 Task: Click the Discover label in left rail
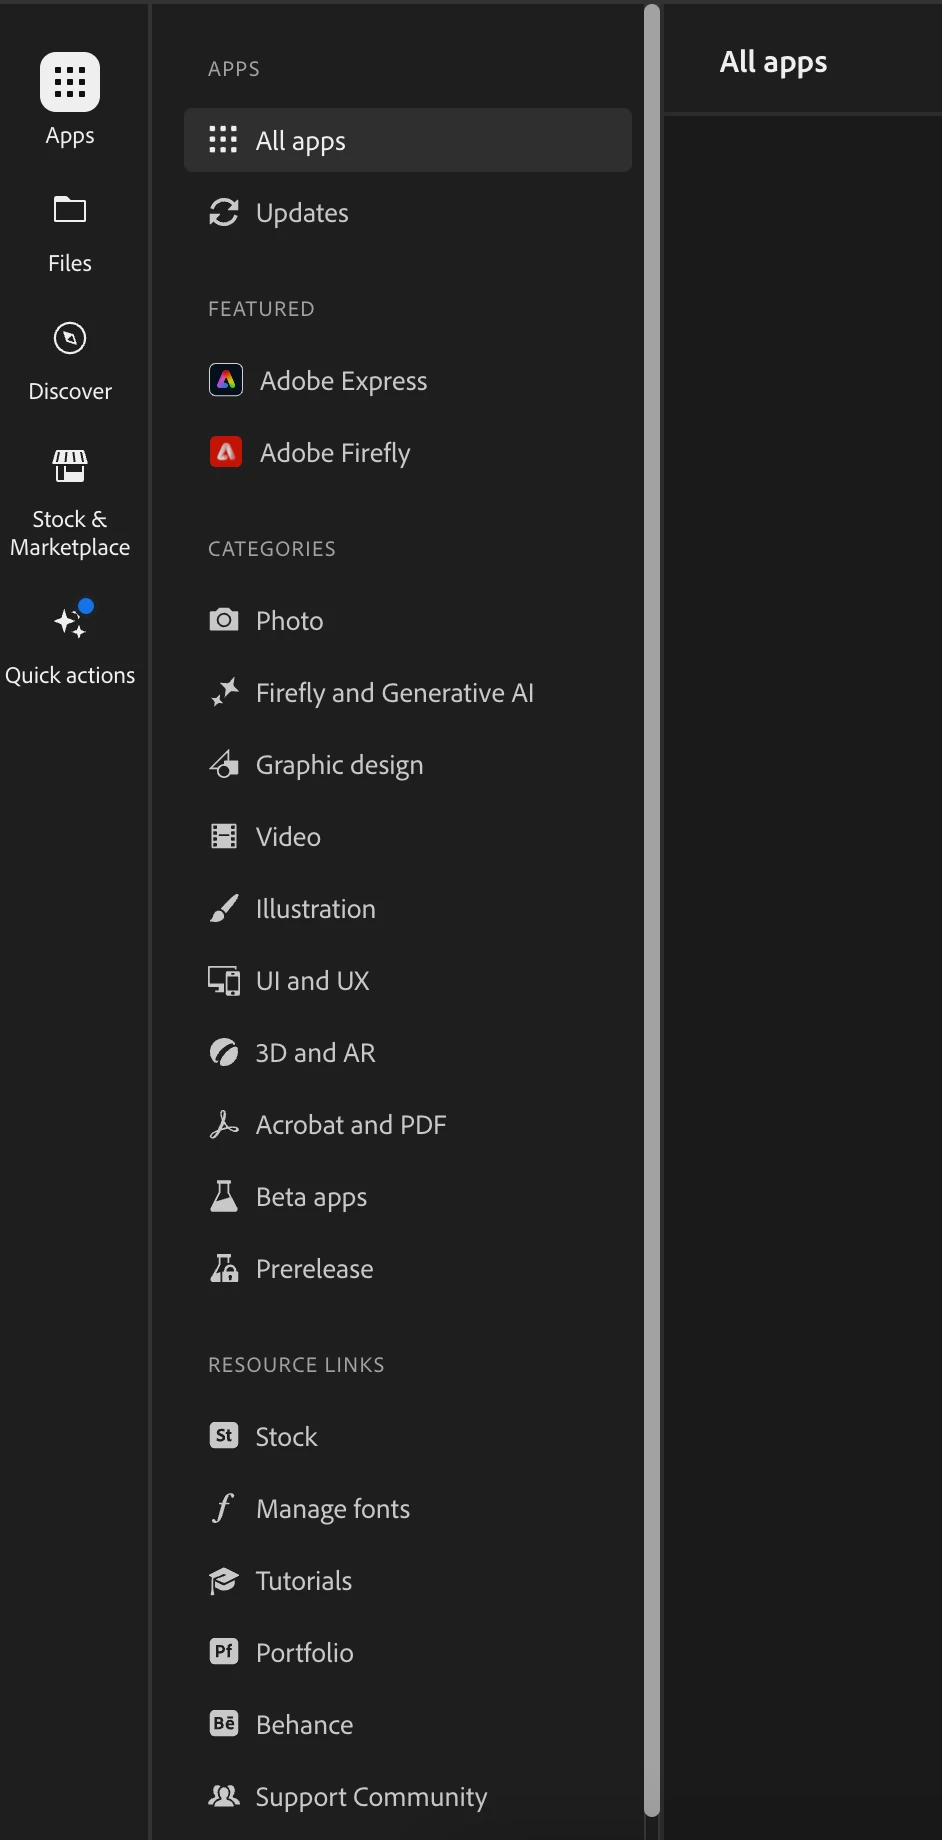[x=70, y=391]
